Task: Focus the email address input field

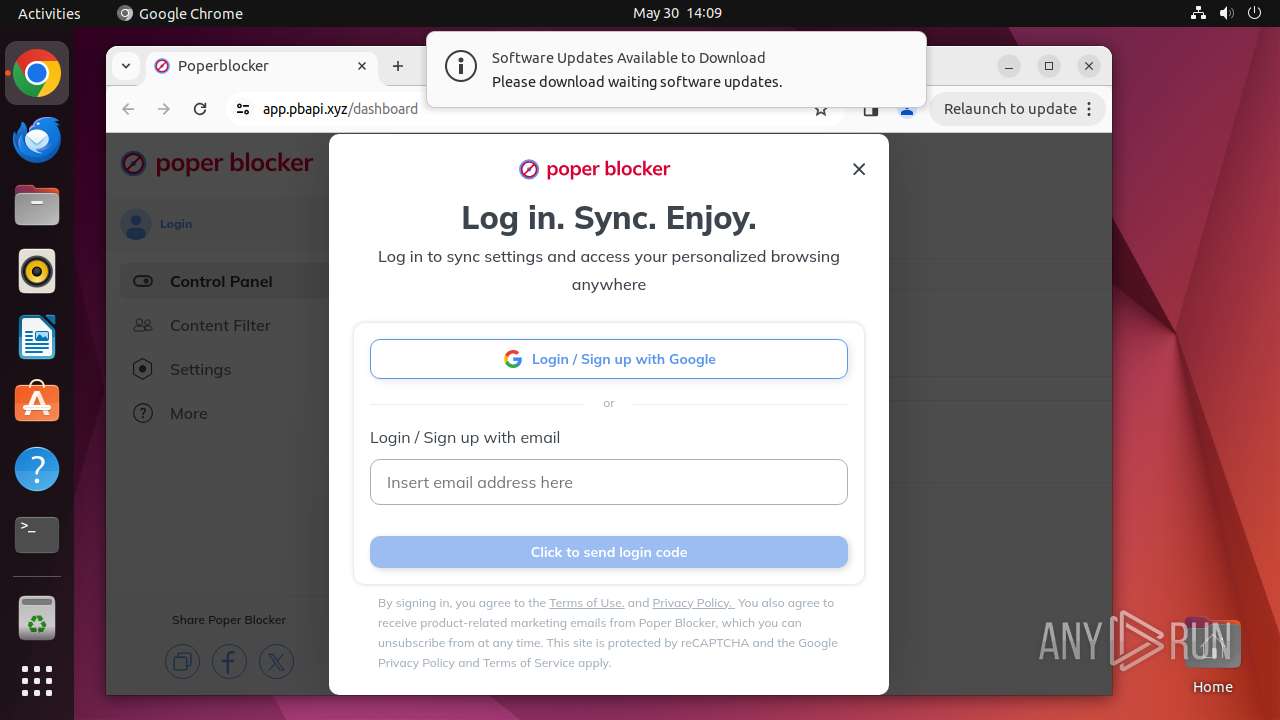Action: tap(609, 482)
